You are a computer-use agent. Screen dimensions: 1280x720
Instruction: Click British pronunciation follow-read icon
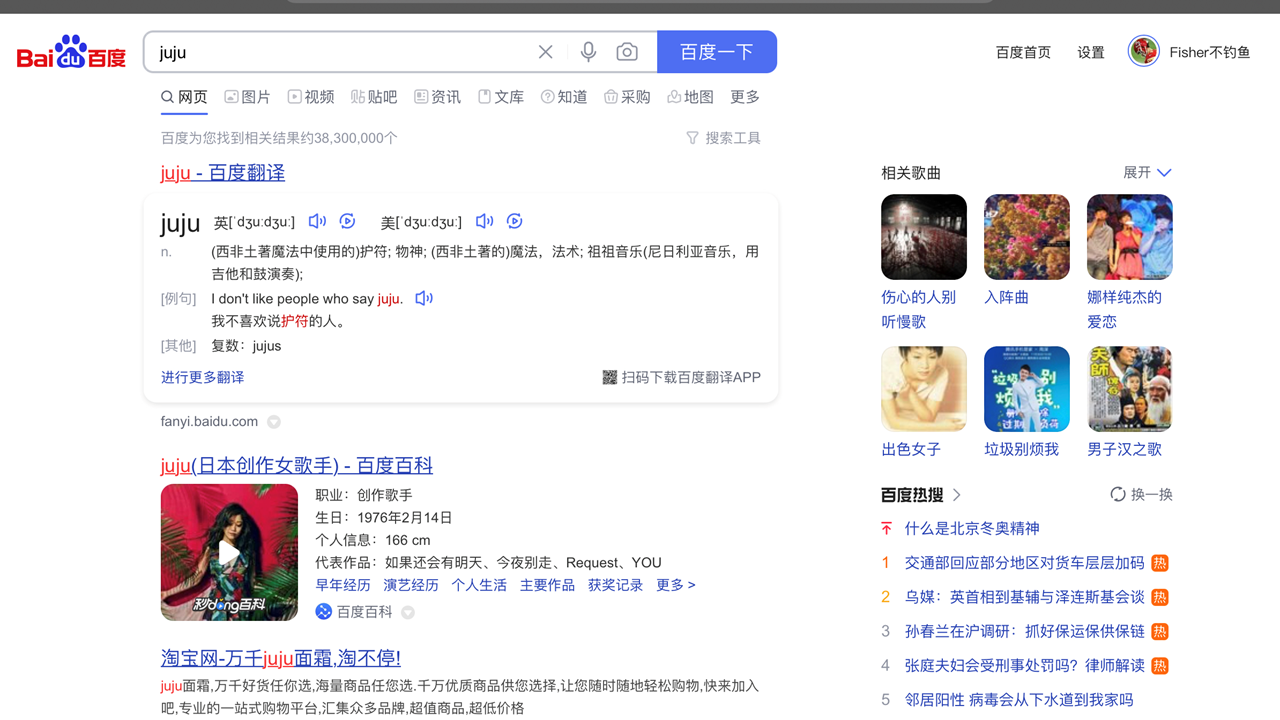[x=347, y=221]
